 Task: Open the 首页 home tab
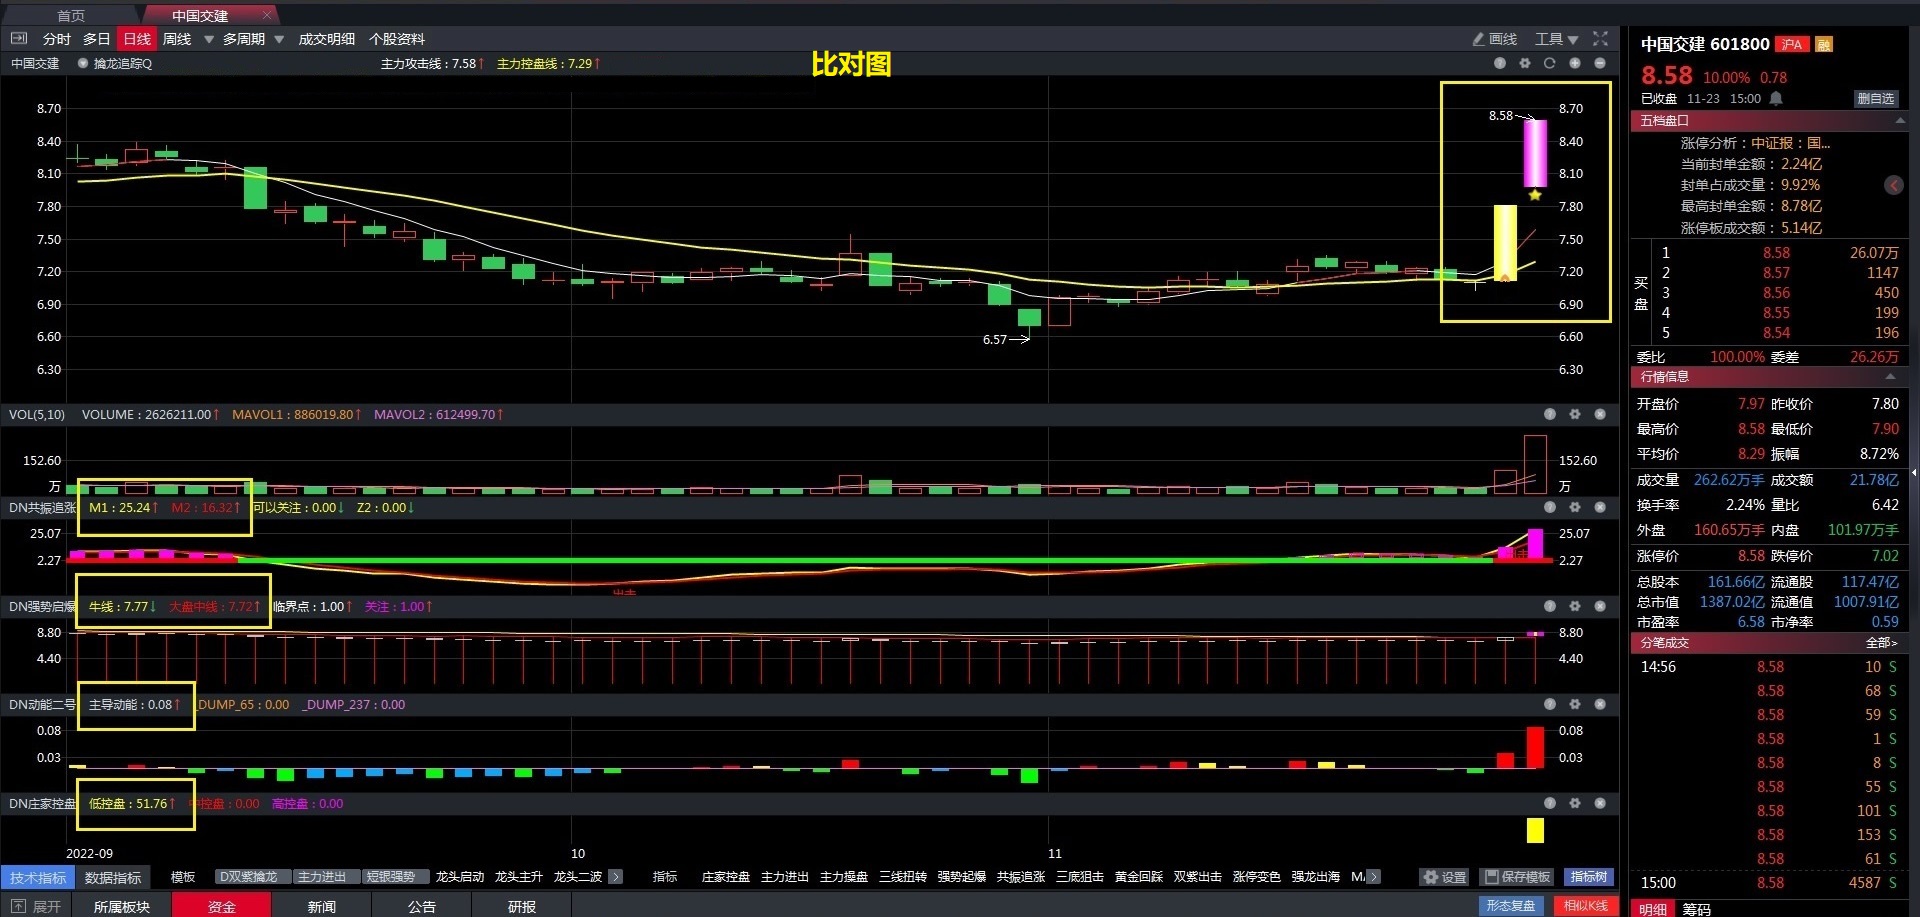point(70,15)
